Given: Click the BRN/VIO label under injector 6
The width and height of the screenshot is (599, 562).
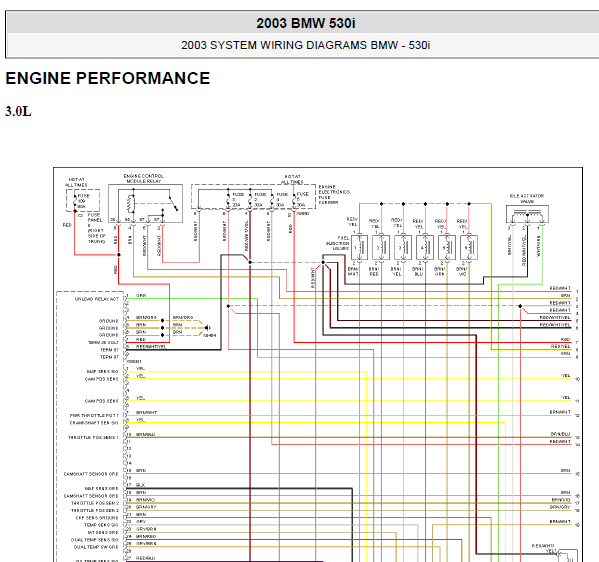Looking at the screenshot, I should [462, 272].
